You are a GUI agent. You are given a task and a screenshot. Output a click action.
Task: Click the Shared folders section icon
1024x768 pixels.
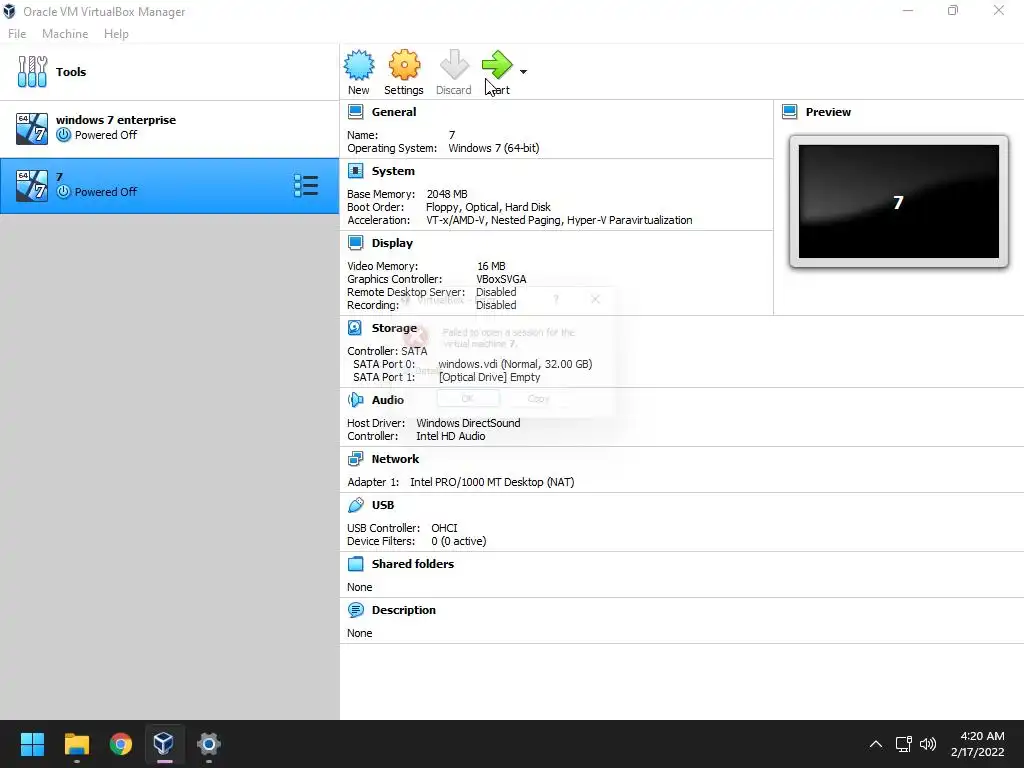(x=355, y=564)
